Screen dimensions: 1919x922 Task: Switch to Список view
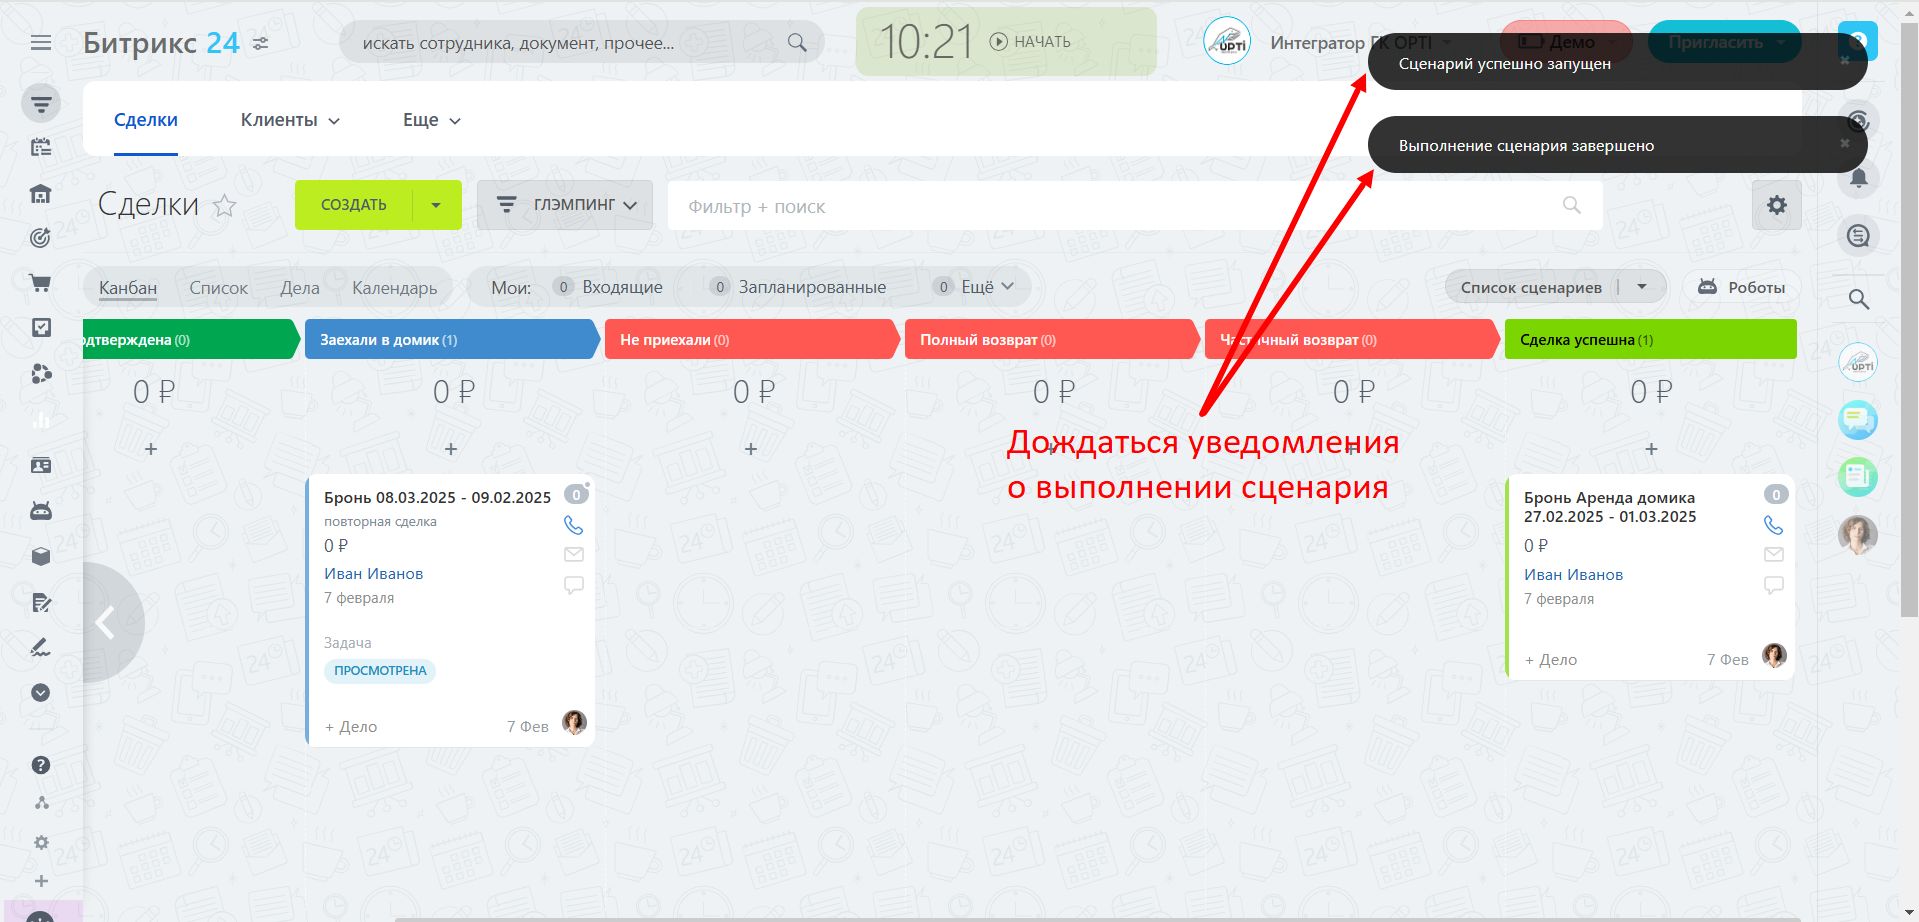pos(218,288)
